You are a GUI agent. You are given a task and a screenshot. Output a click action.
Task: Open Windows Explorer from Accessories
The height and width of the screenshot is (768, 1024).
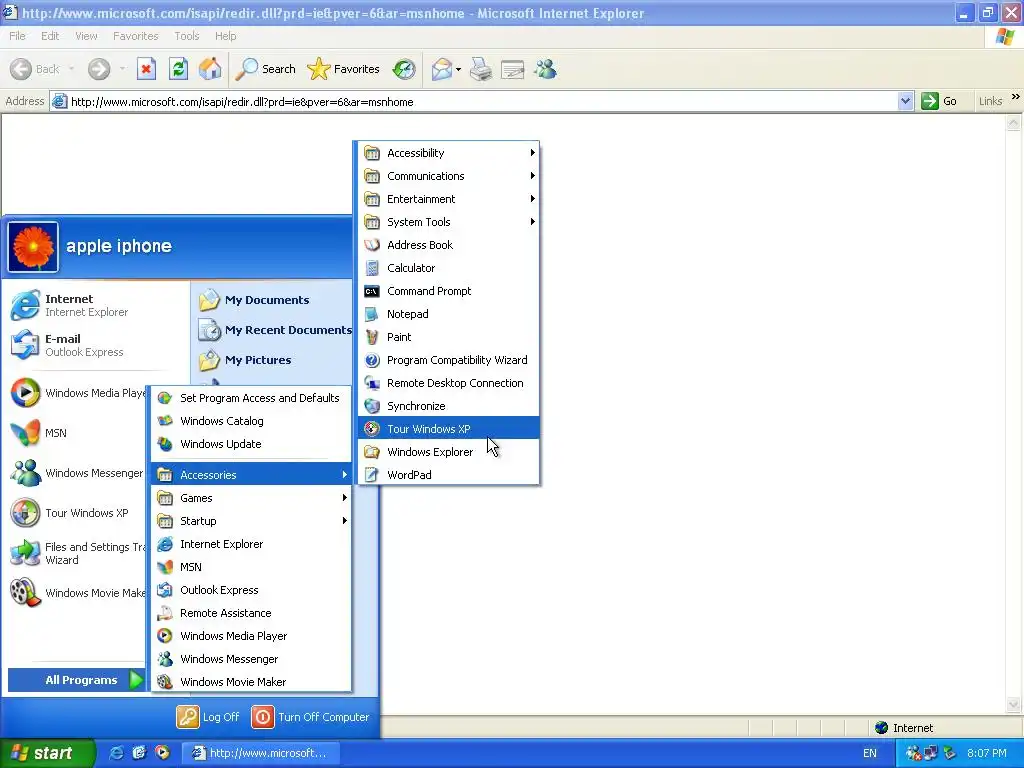click(x=449, y=452)
